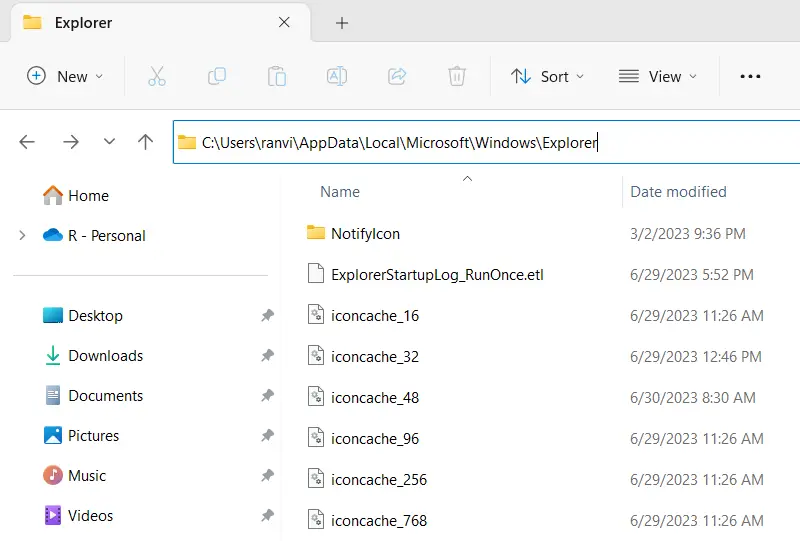Screen dimensions: 800x541
Task: Open Pictures in quick access
Action: coord(81,435)
